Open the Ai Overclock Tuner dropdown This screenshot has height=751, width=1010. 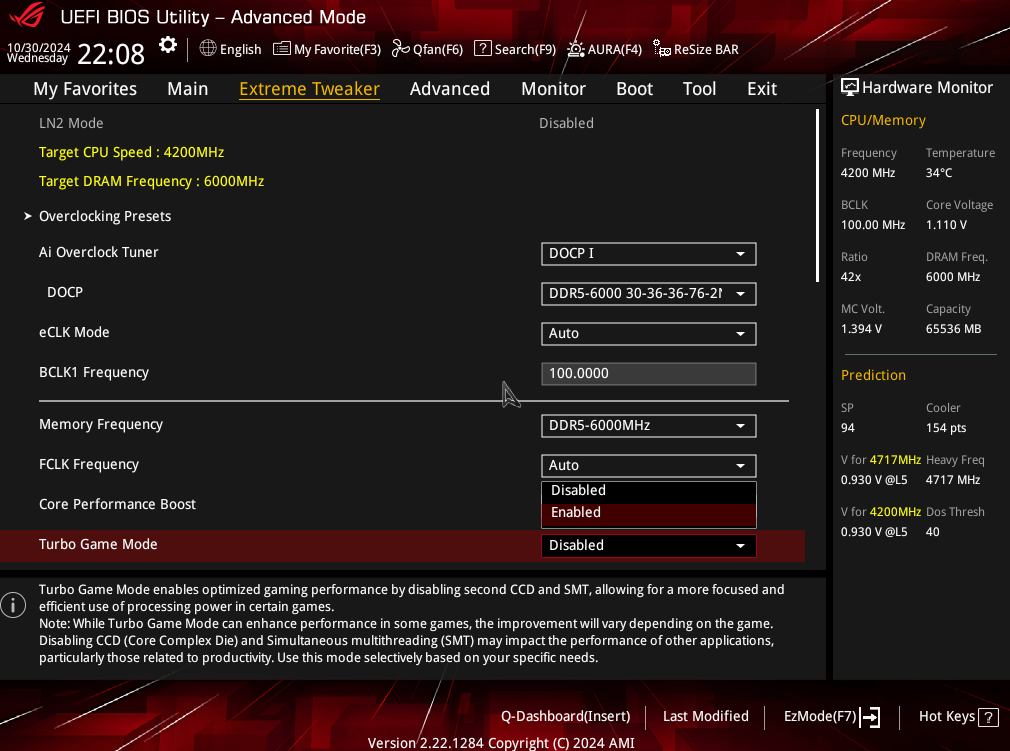pos(649,254)
